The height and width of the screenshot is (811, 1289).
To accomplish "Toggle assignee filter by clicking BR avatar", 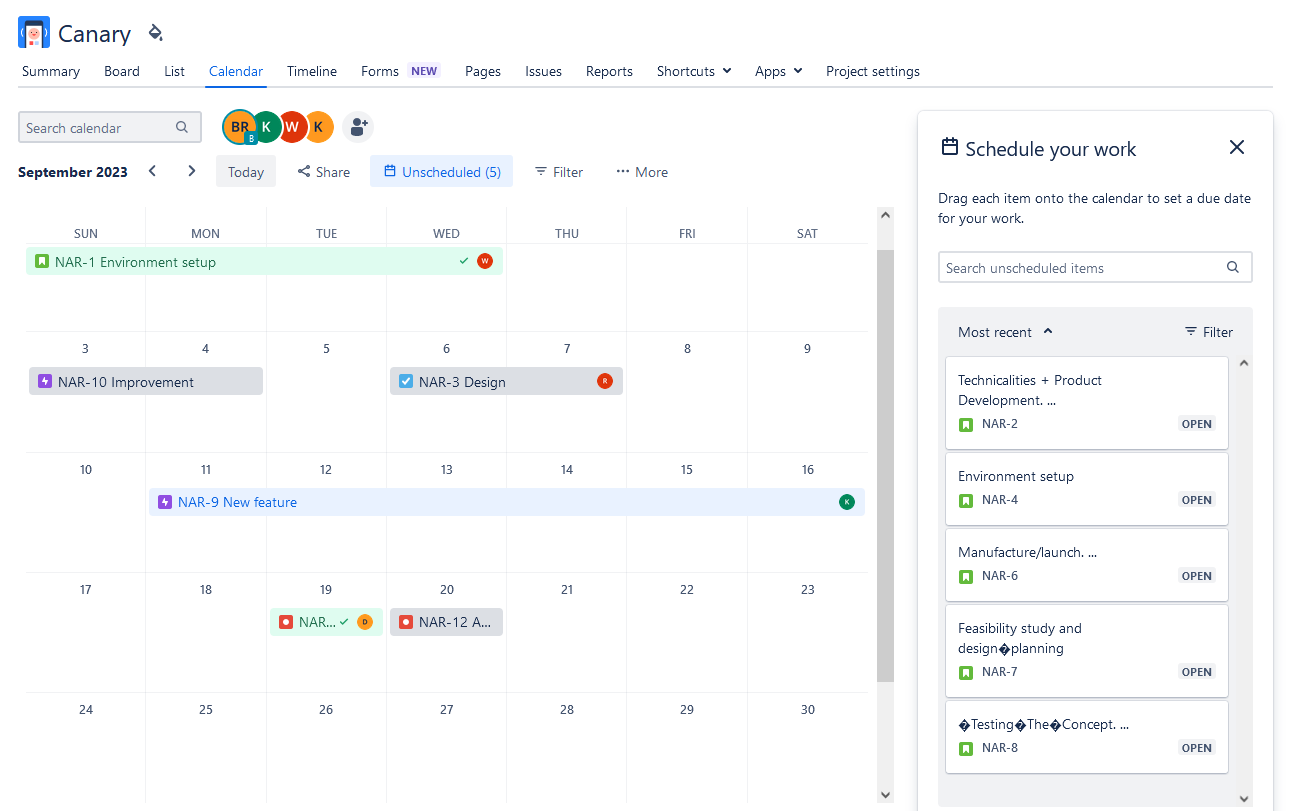I will pos(239,127).
